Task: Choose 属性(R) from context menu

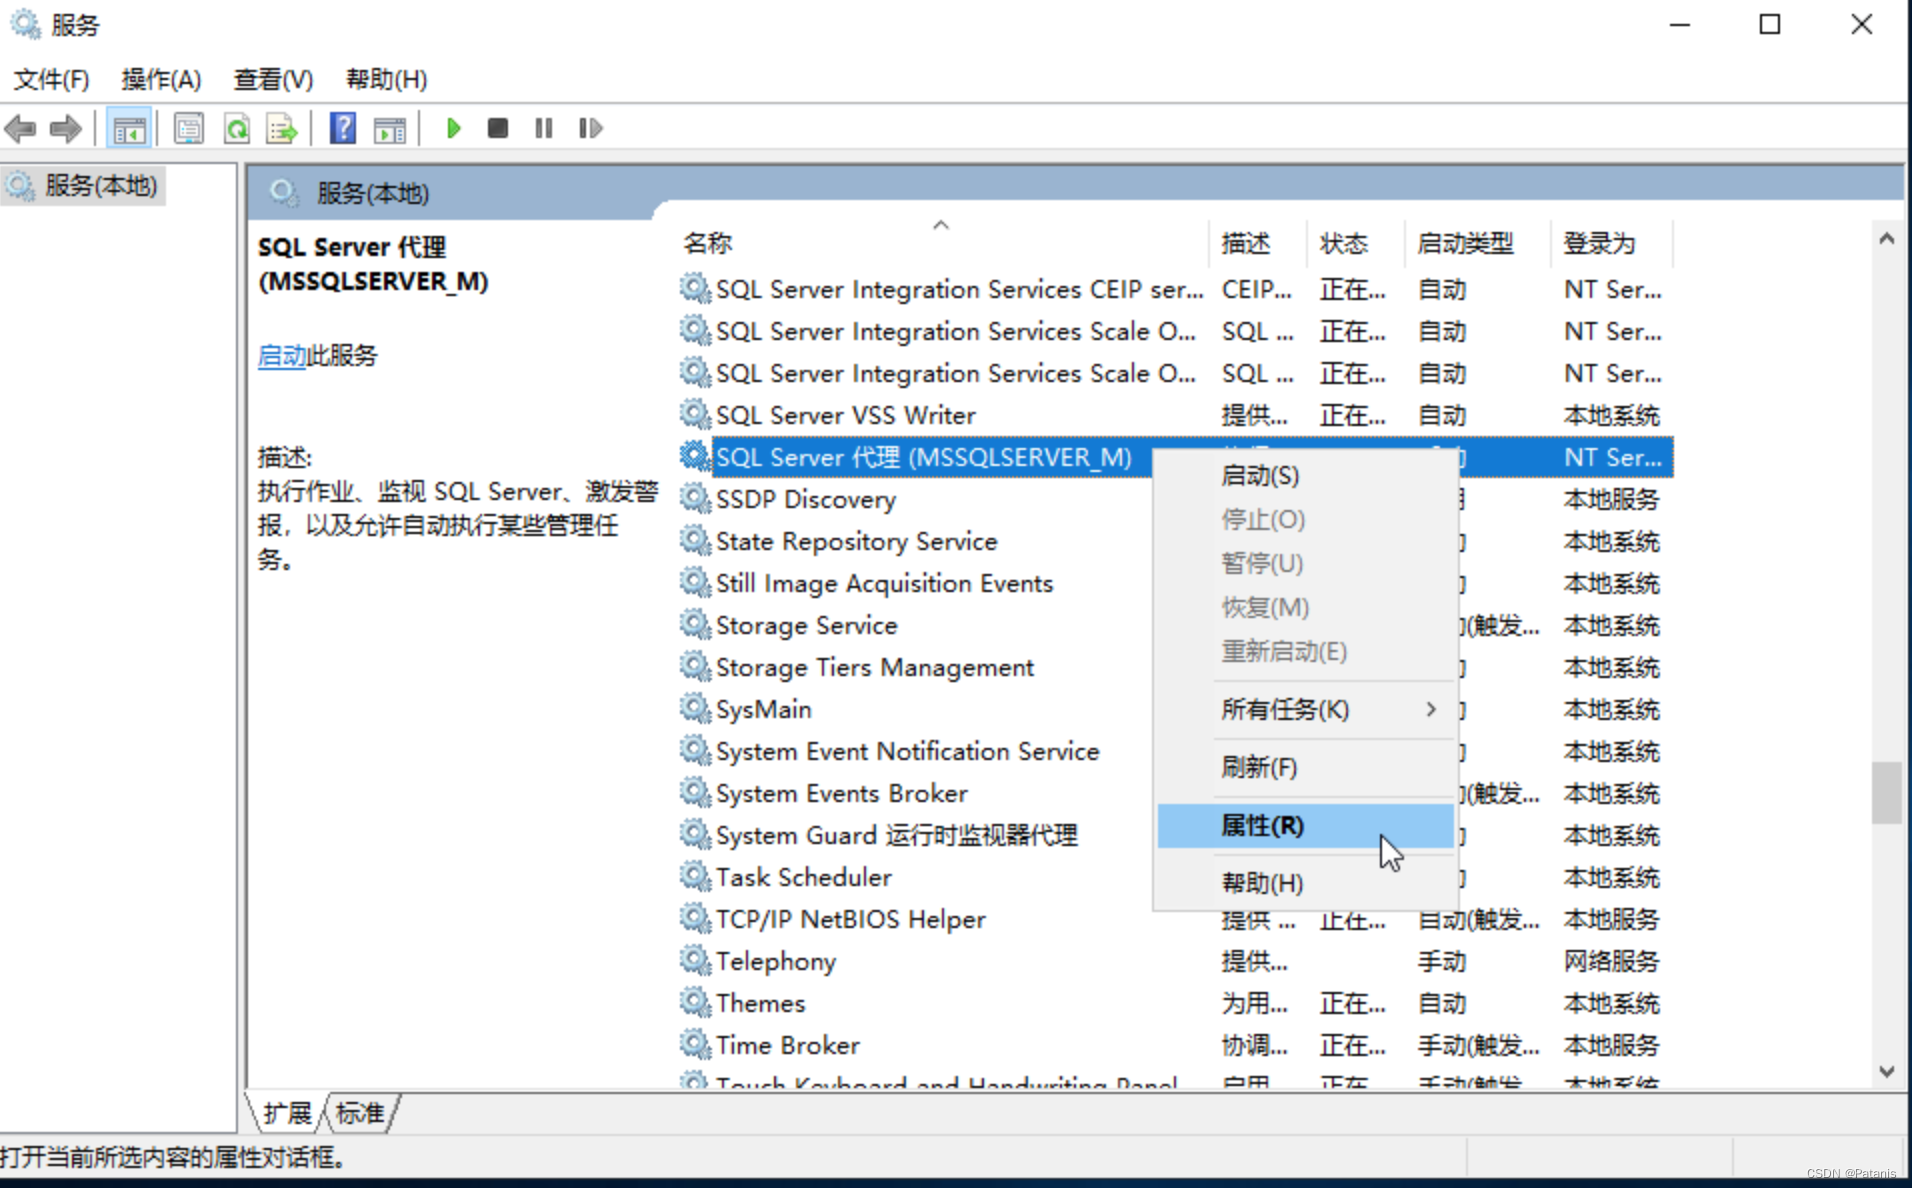Action: (1305, 825)
